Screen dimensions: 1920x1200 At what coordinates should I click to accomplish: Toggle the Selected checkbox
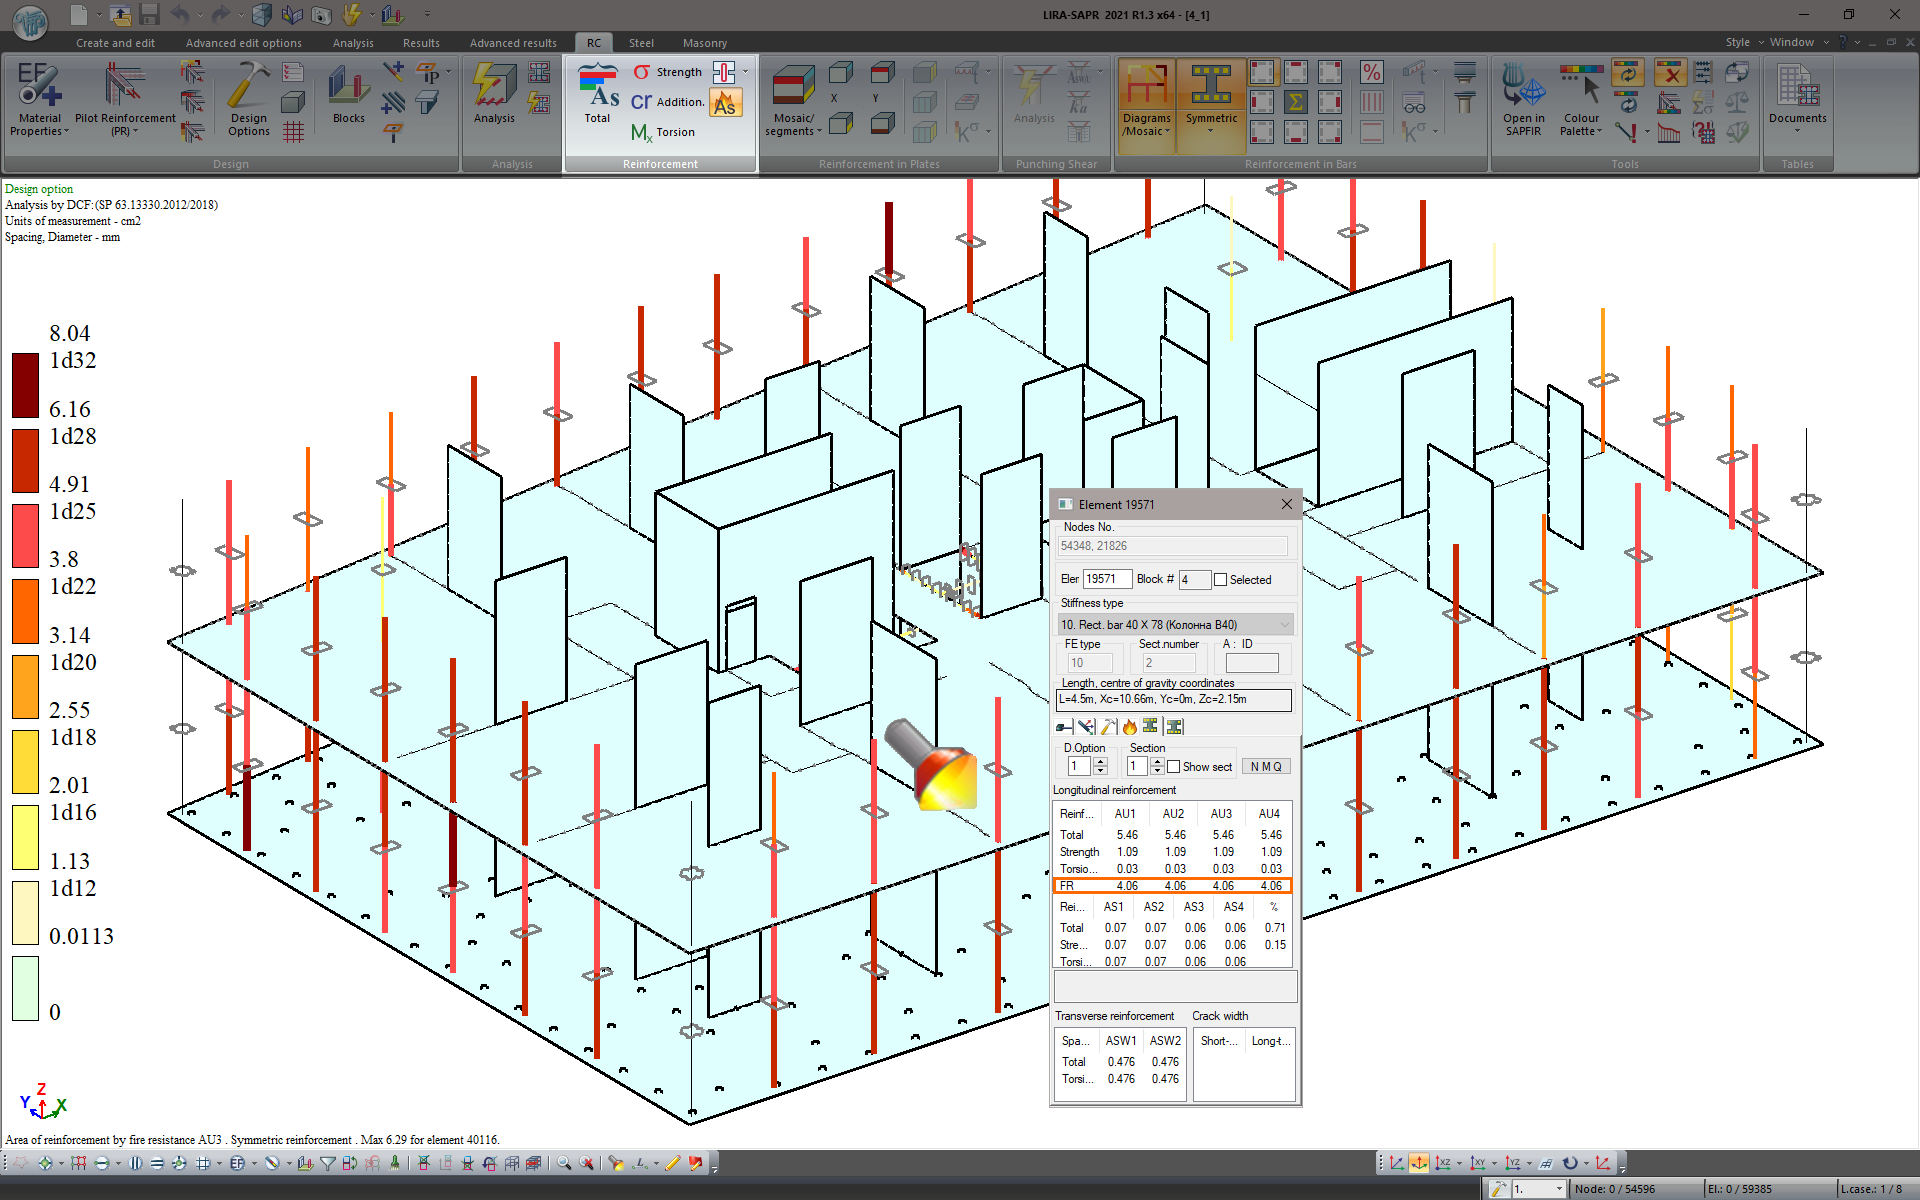[x=1220, y=580]
